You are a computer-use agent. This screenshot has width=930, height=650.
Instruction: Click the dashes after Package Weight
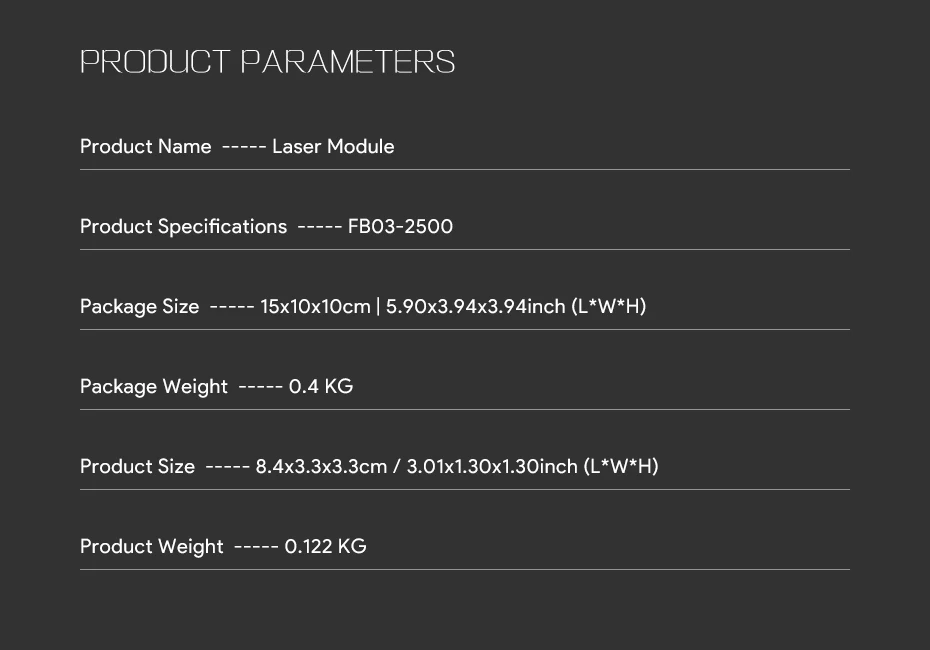tap(260, 387)
